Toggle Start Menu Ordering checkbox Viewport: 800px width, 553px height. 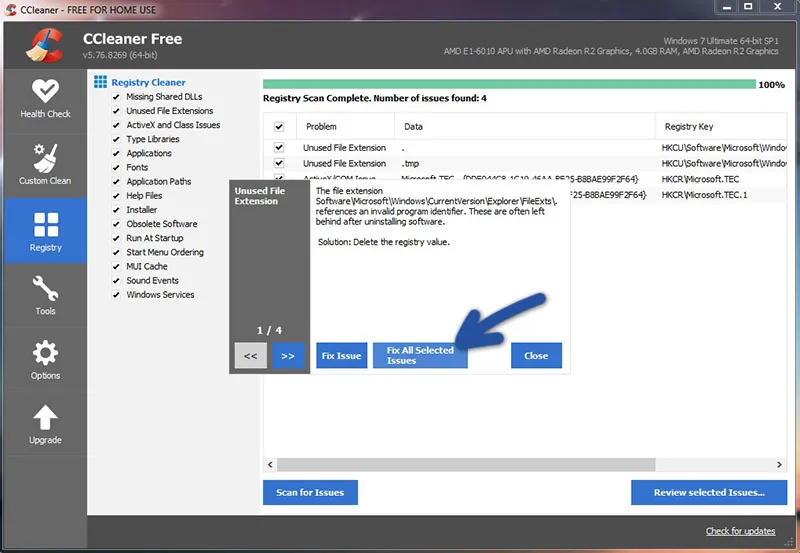[x=116, y=253]
